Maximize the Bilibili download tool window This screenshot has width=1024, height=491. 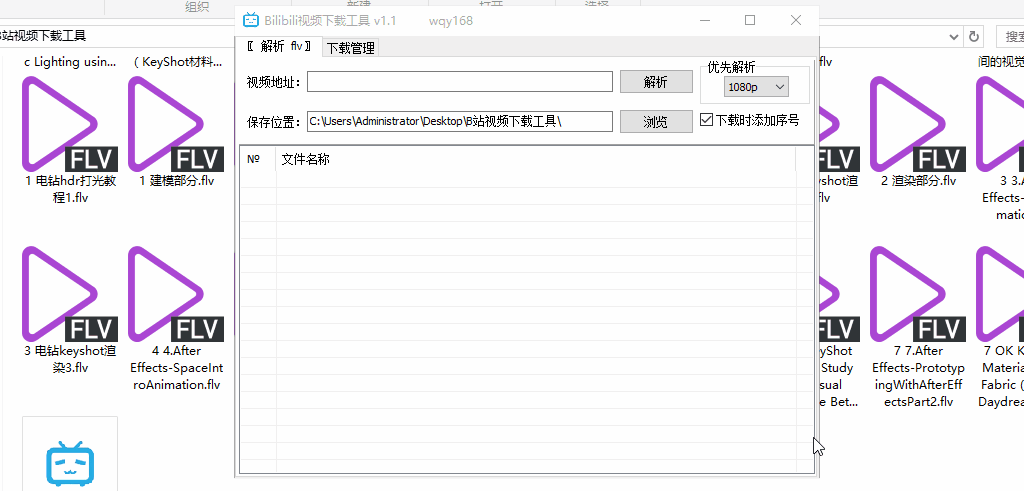[750, 20]
